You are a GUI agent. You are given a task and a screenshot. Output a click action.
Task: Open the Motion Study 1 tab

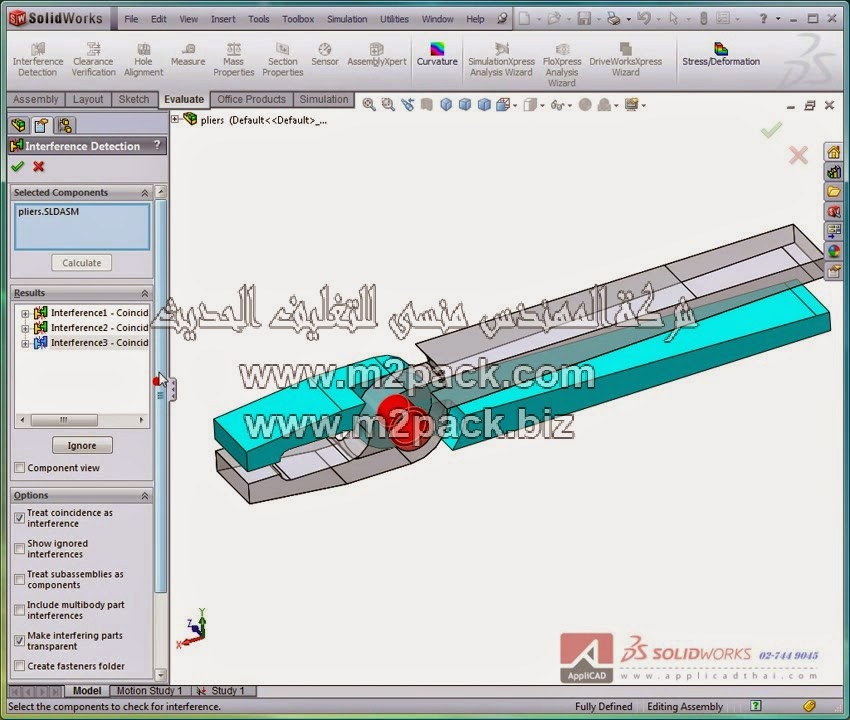coord(150,691)
